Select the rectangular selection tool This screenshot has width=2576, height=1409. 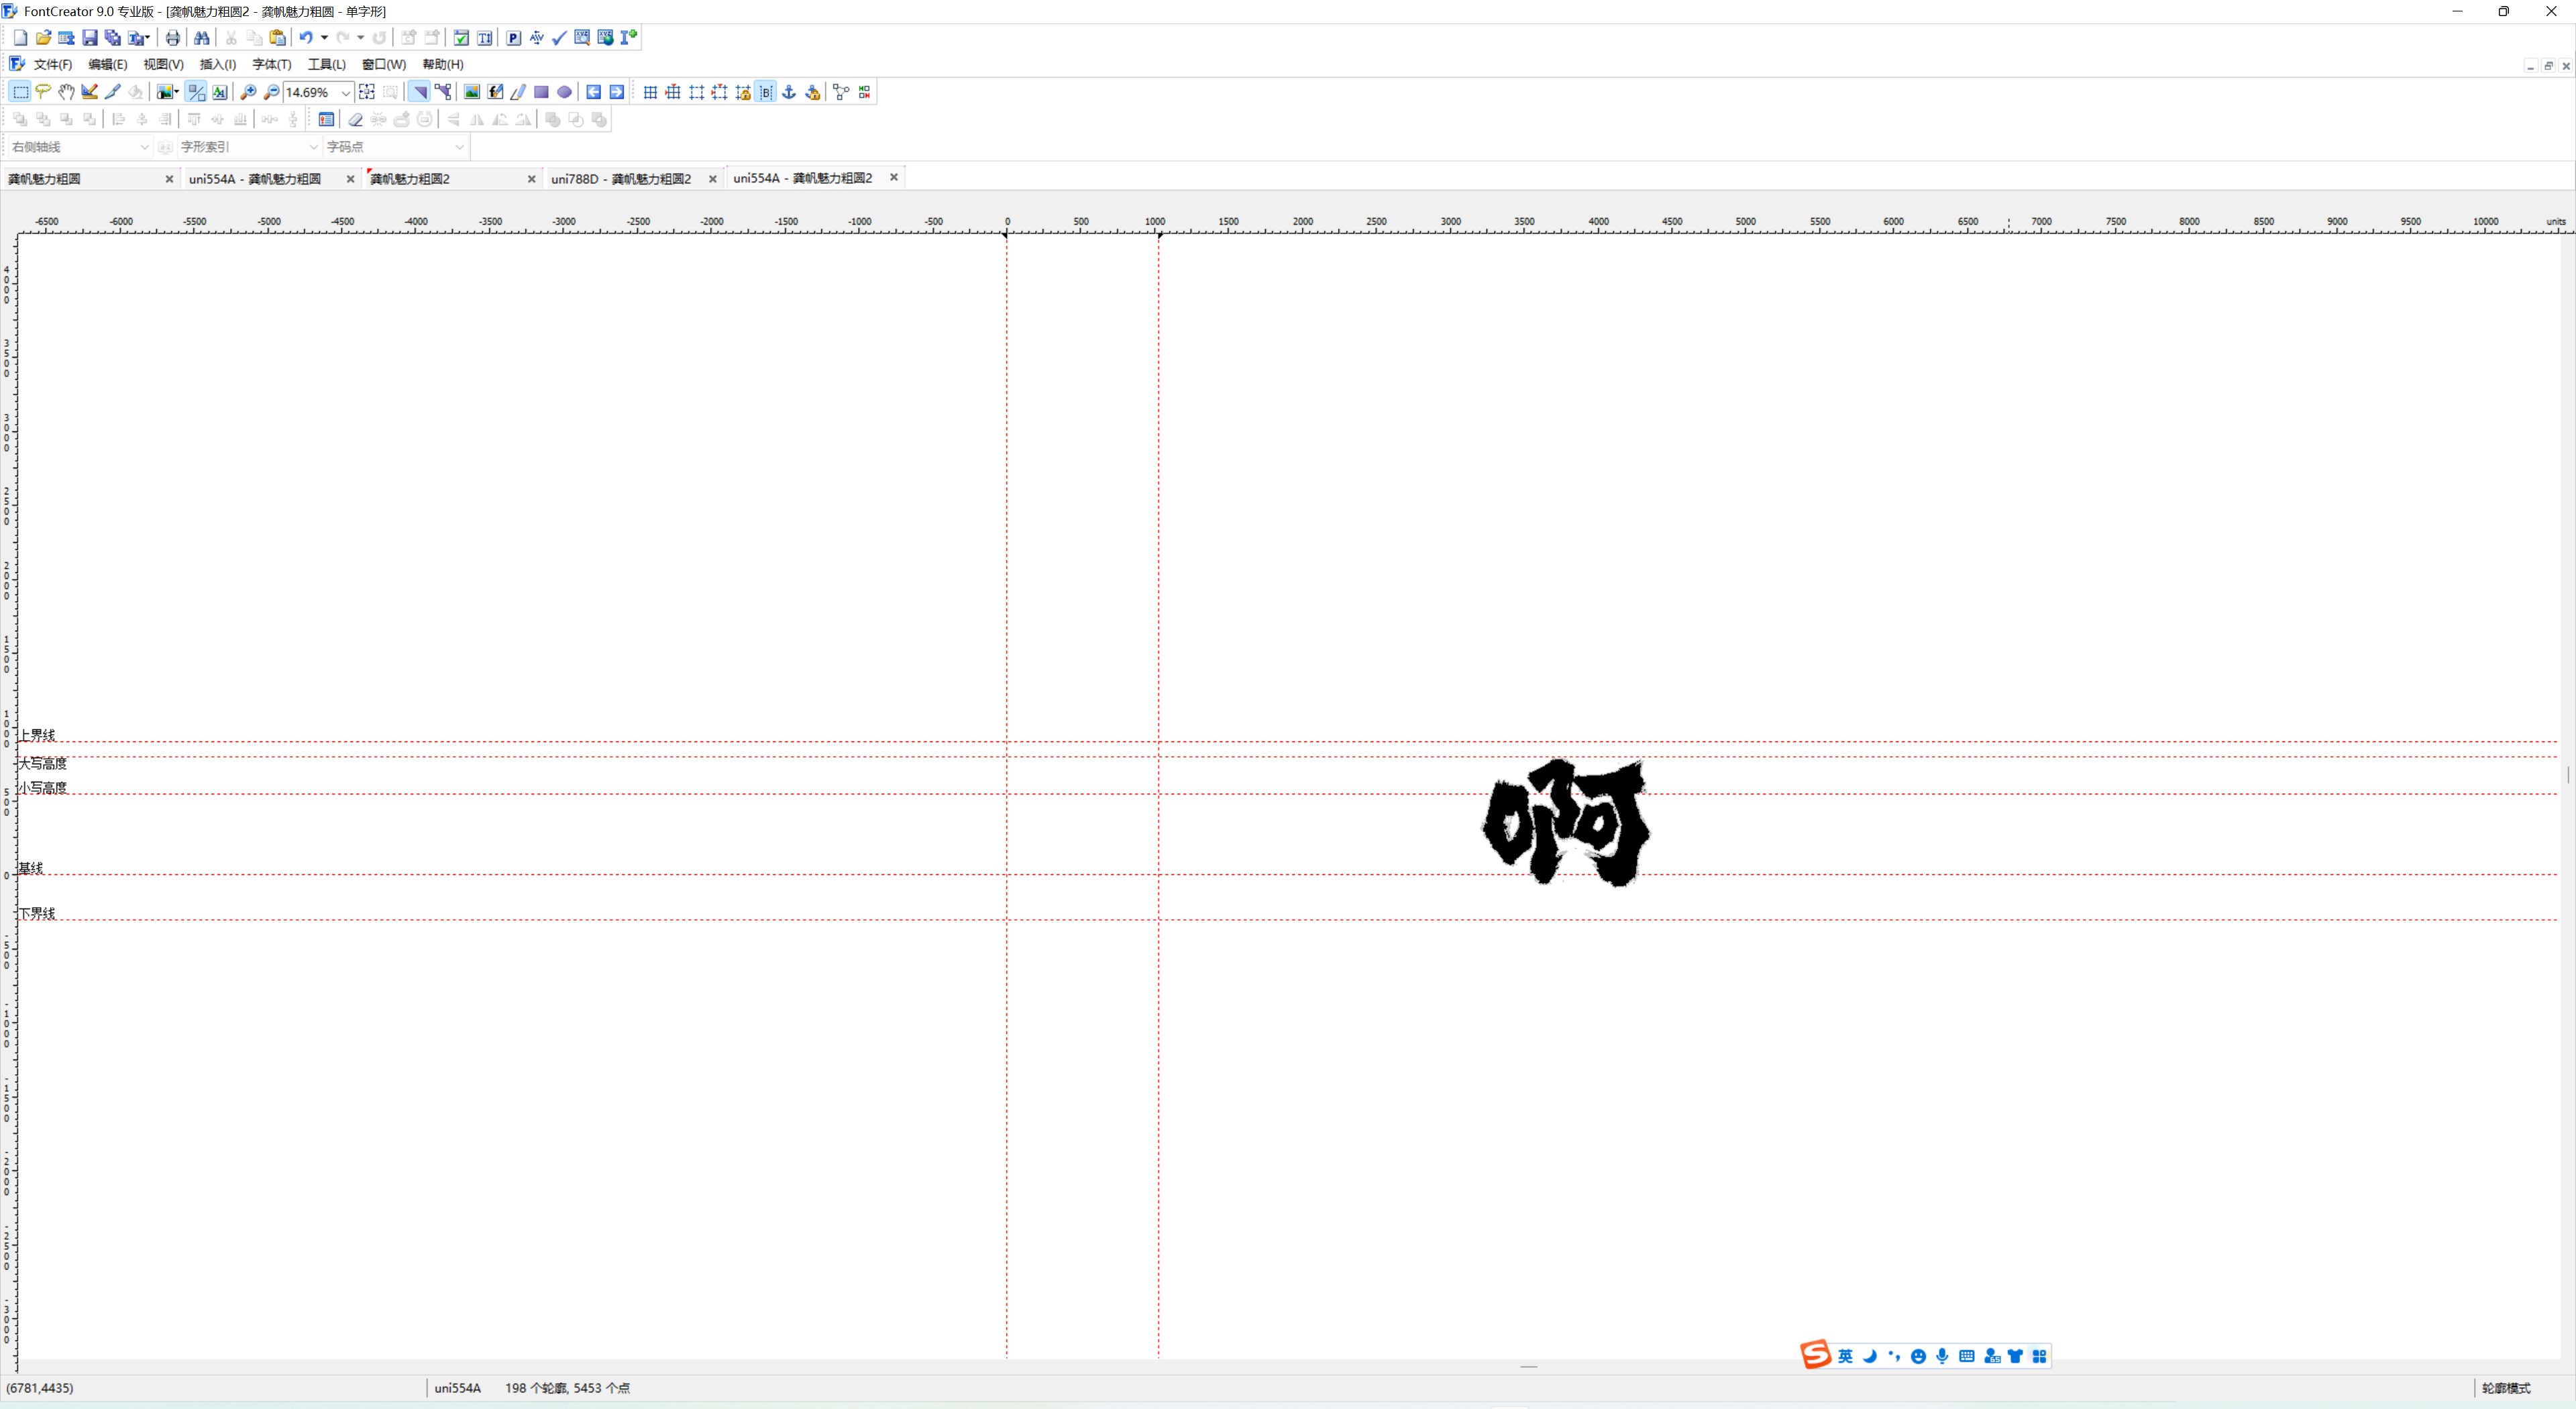(20, 92)
